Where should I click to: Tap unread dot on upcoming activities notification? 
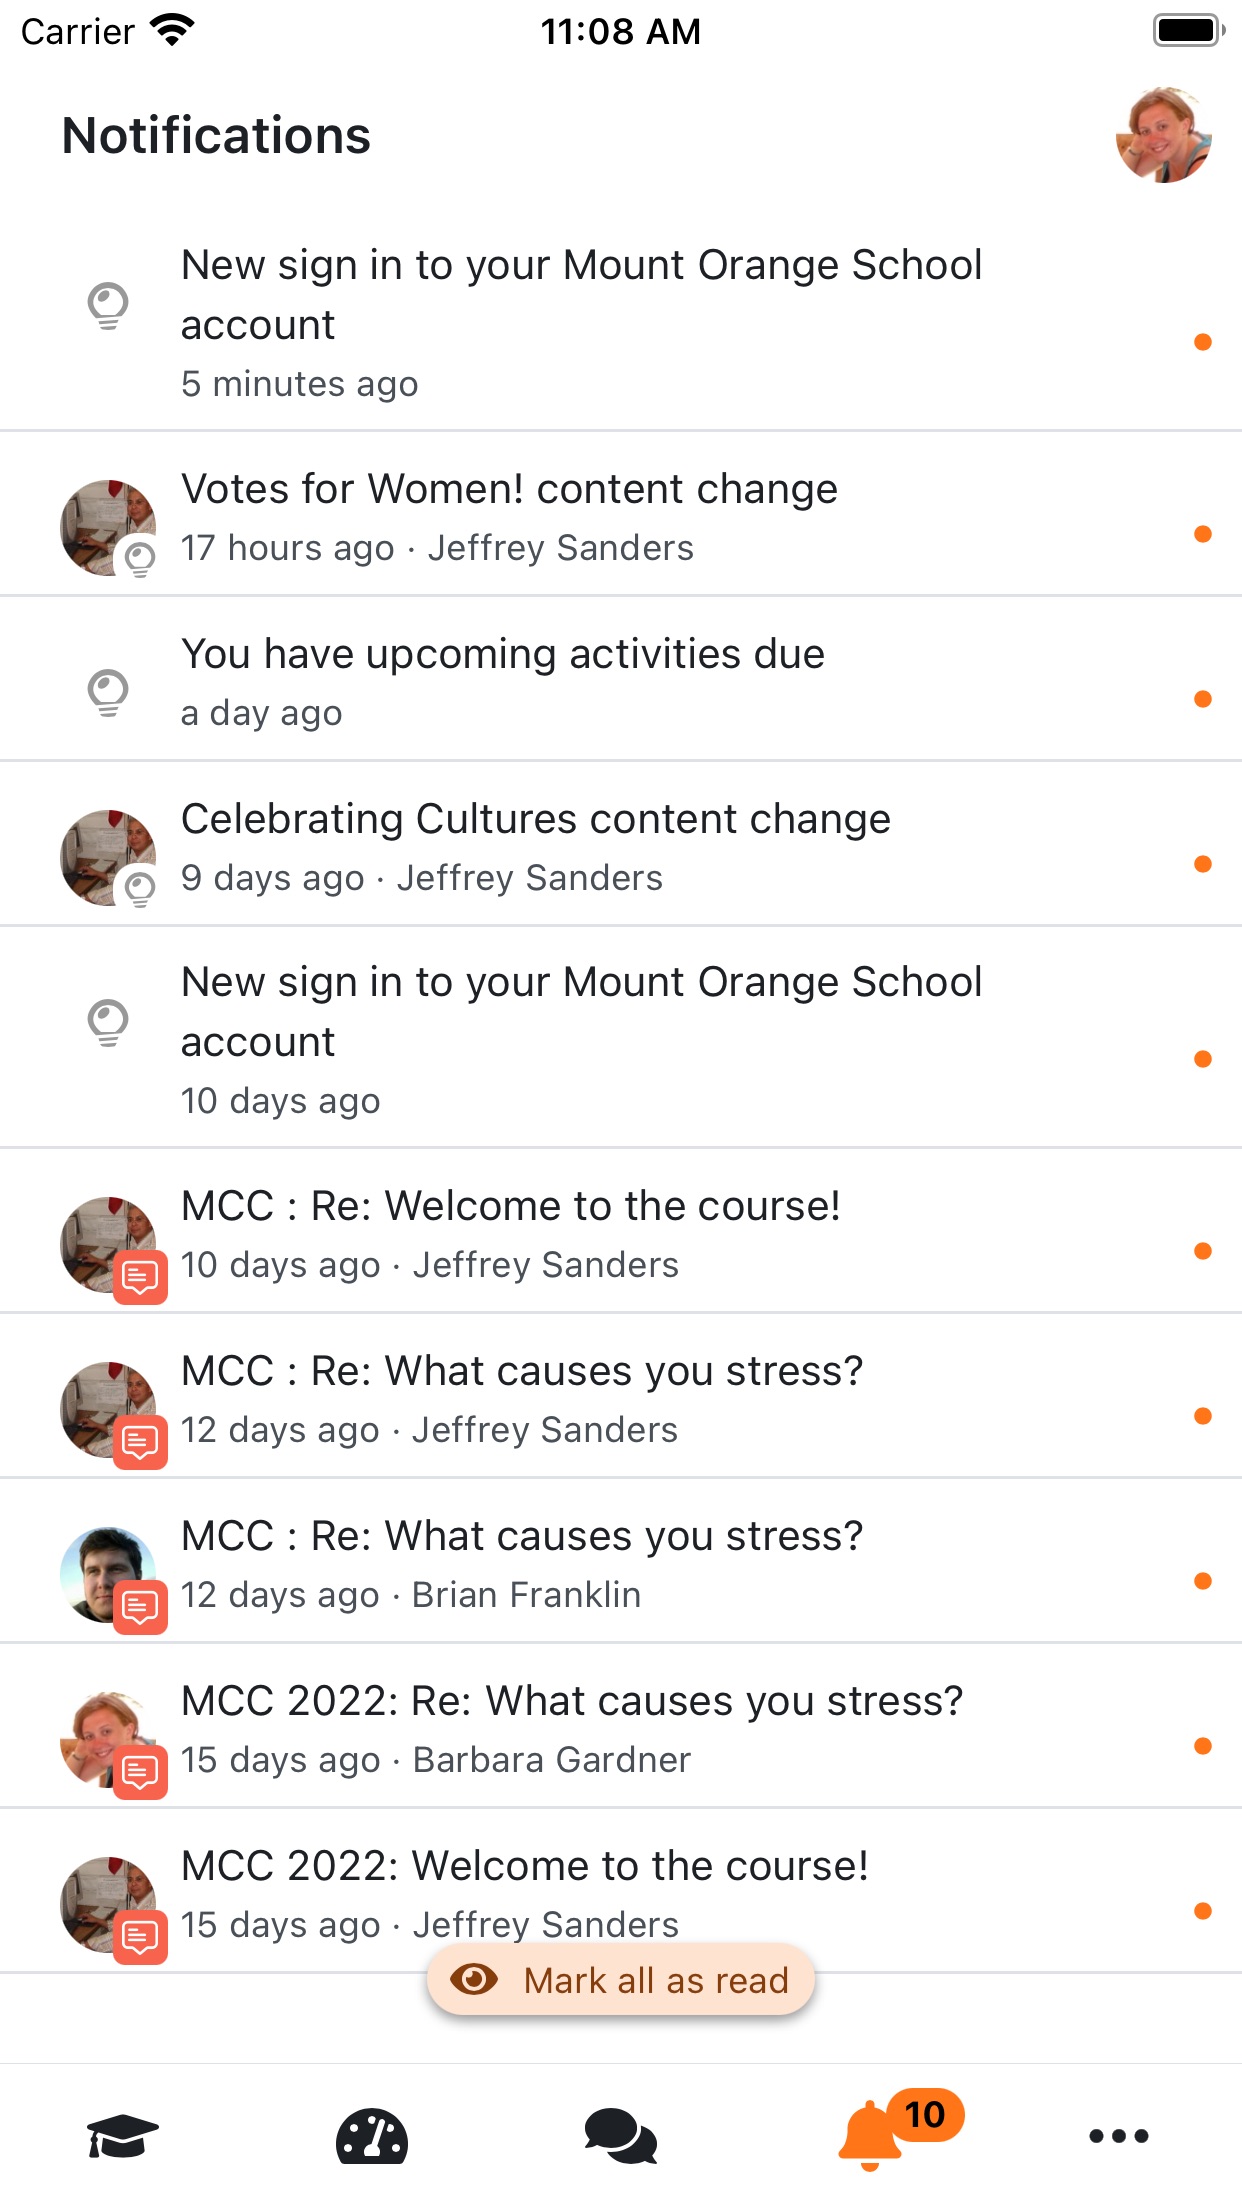click(x=1203, y=699)
